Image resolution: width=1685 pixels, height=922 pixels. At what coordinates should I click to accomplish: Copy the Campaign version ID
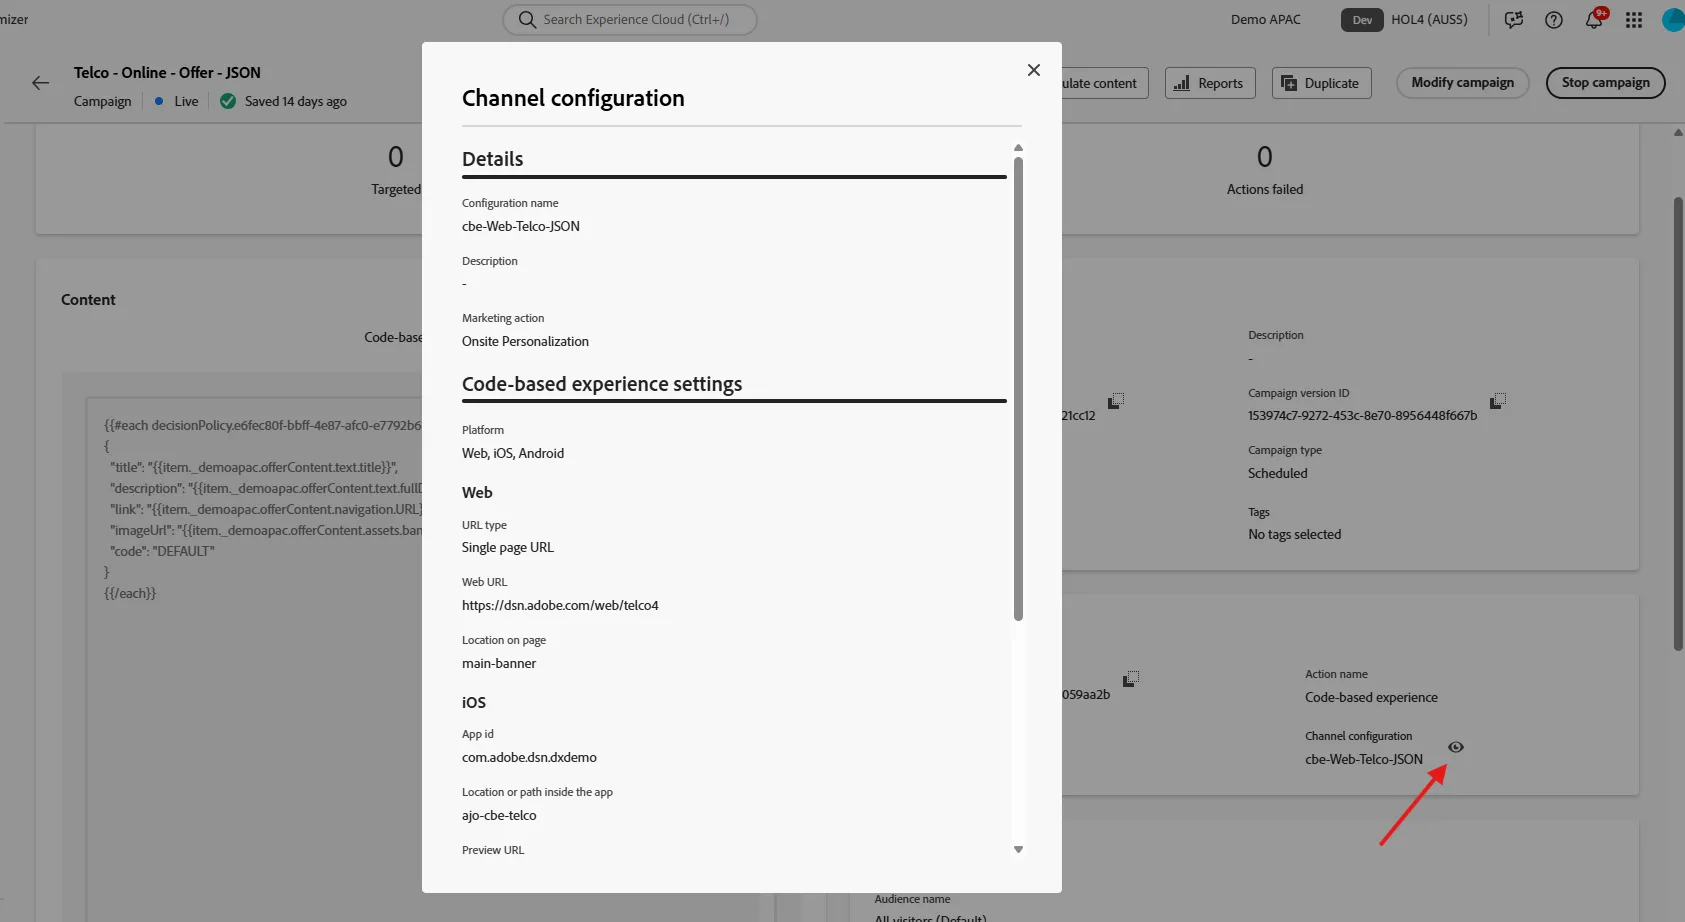click(1497, 401)
